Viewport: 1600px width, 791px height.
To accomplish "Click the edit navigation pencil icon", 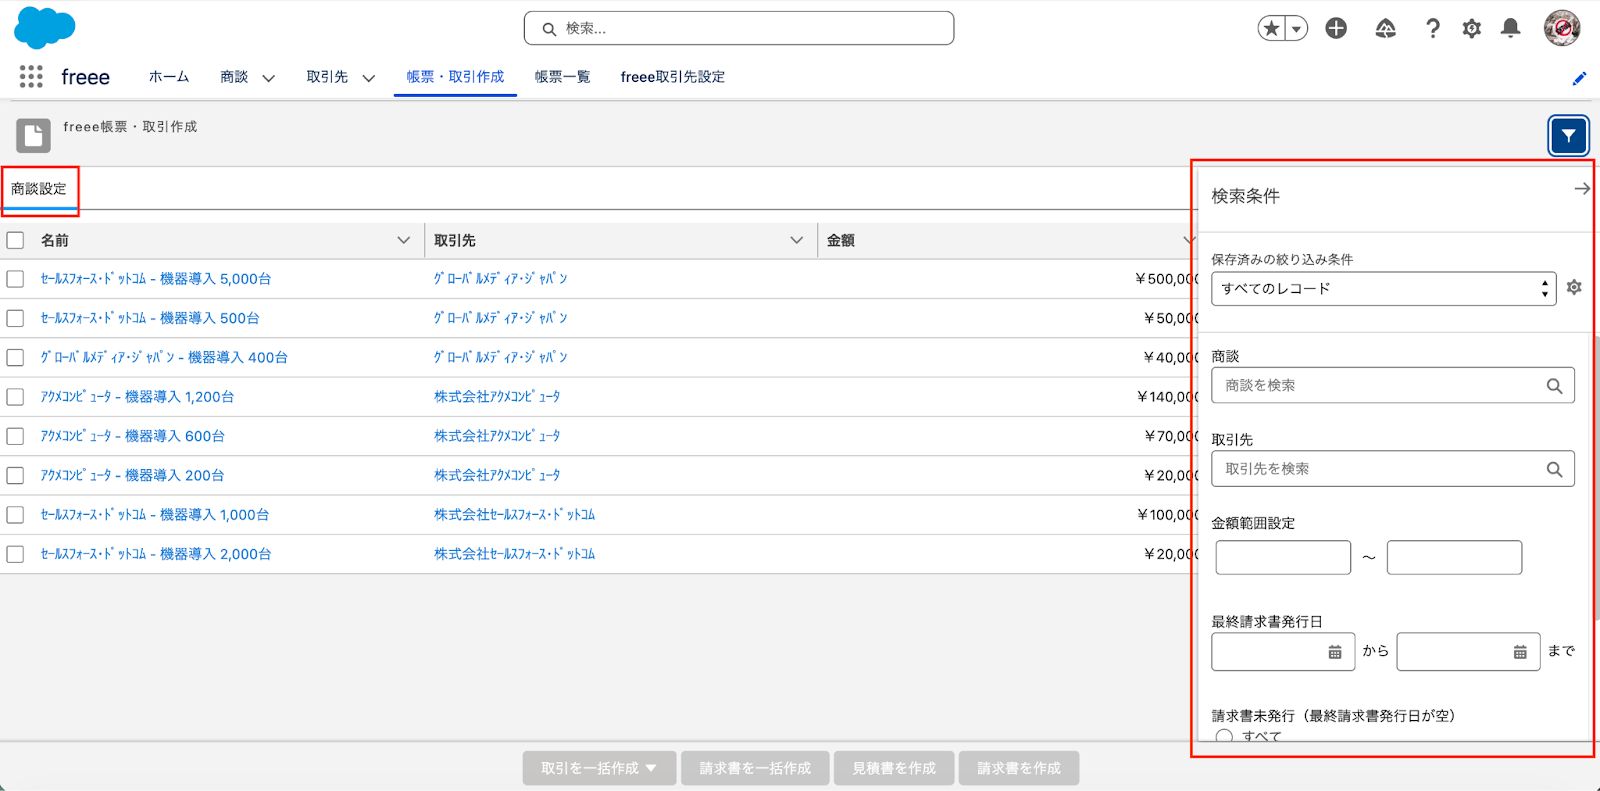I will click(1579, 78).
